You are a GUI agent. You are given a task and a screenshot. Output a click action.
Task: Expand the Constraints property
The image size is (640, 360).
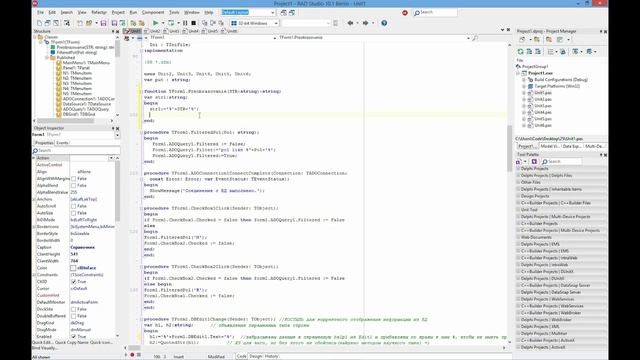coord(34,275)
